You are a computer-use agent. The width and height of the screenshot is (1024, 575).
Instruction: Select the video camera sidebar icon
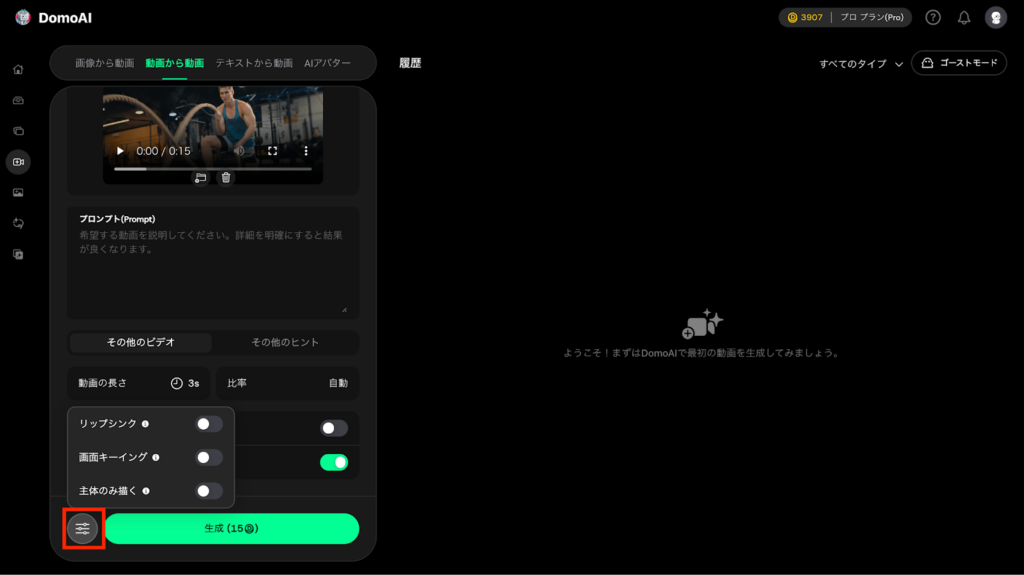coord(18,162)
